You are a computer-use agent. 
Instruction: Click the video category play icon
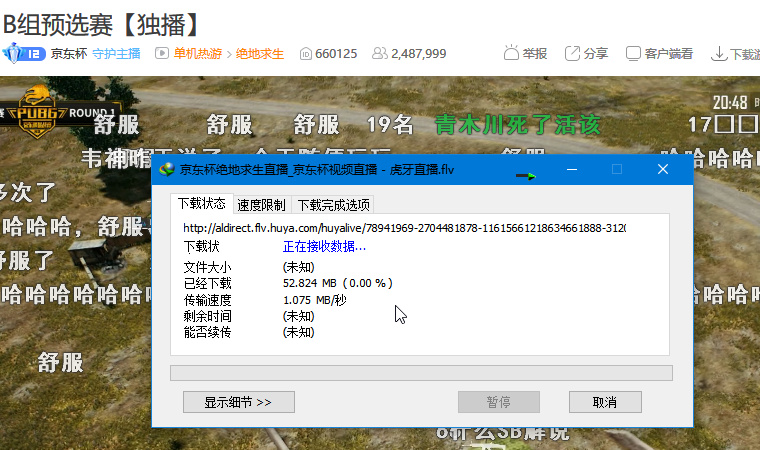pyautogui.click(x=161, y=53)
